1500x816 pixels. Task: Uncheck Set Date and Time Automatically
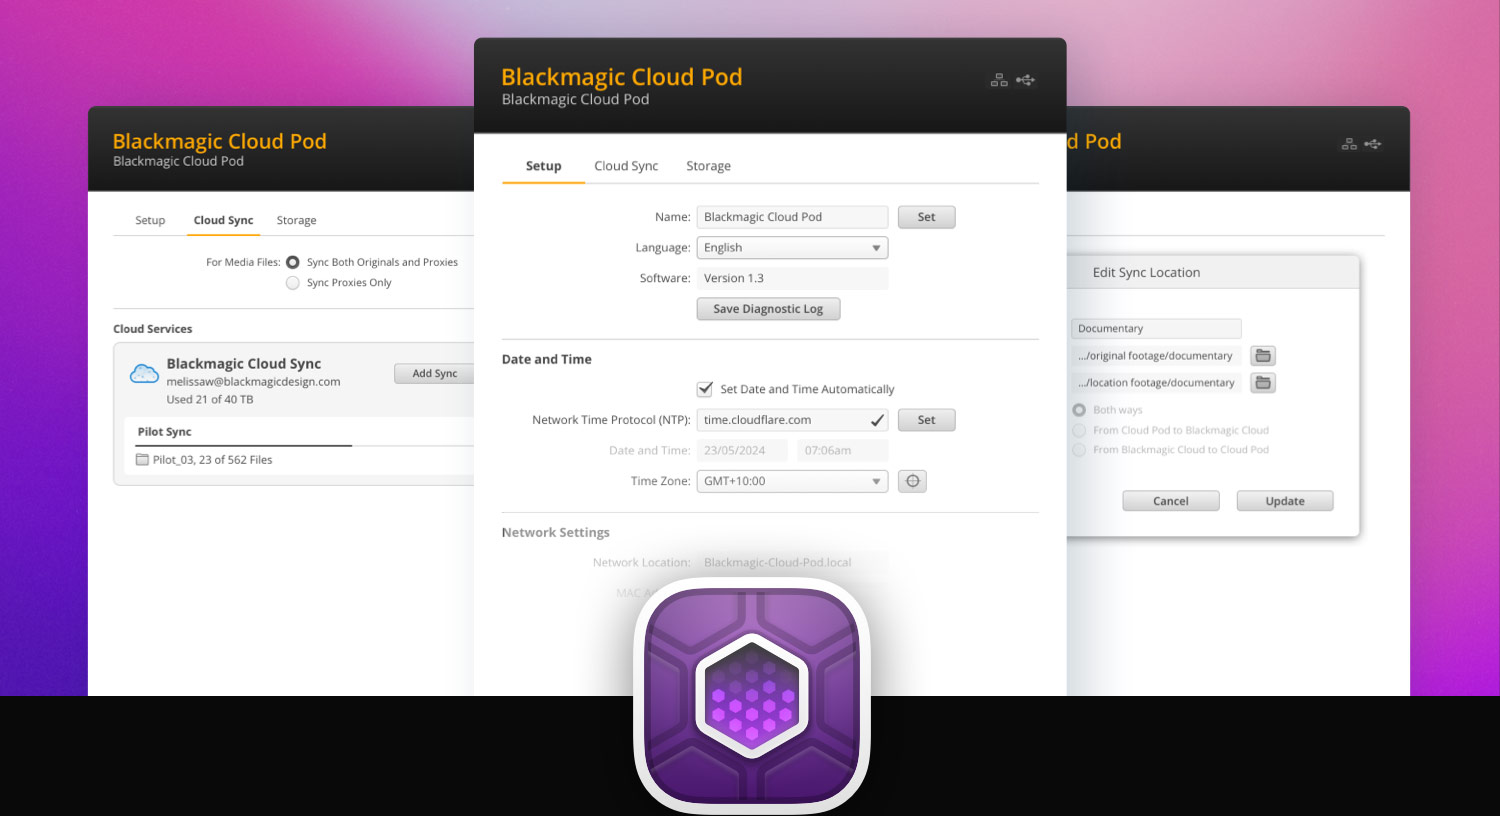(704, 388)
